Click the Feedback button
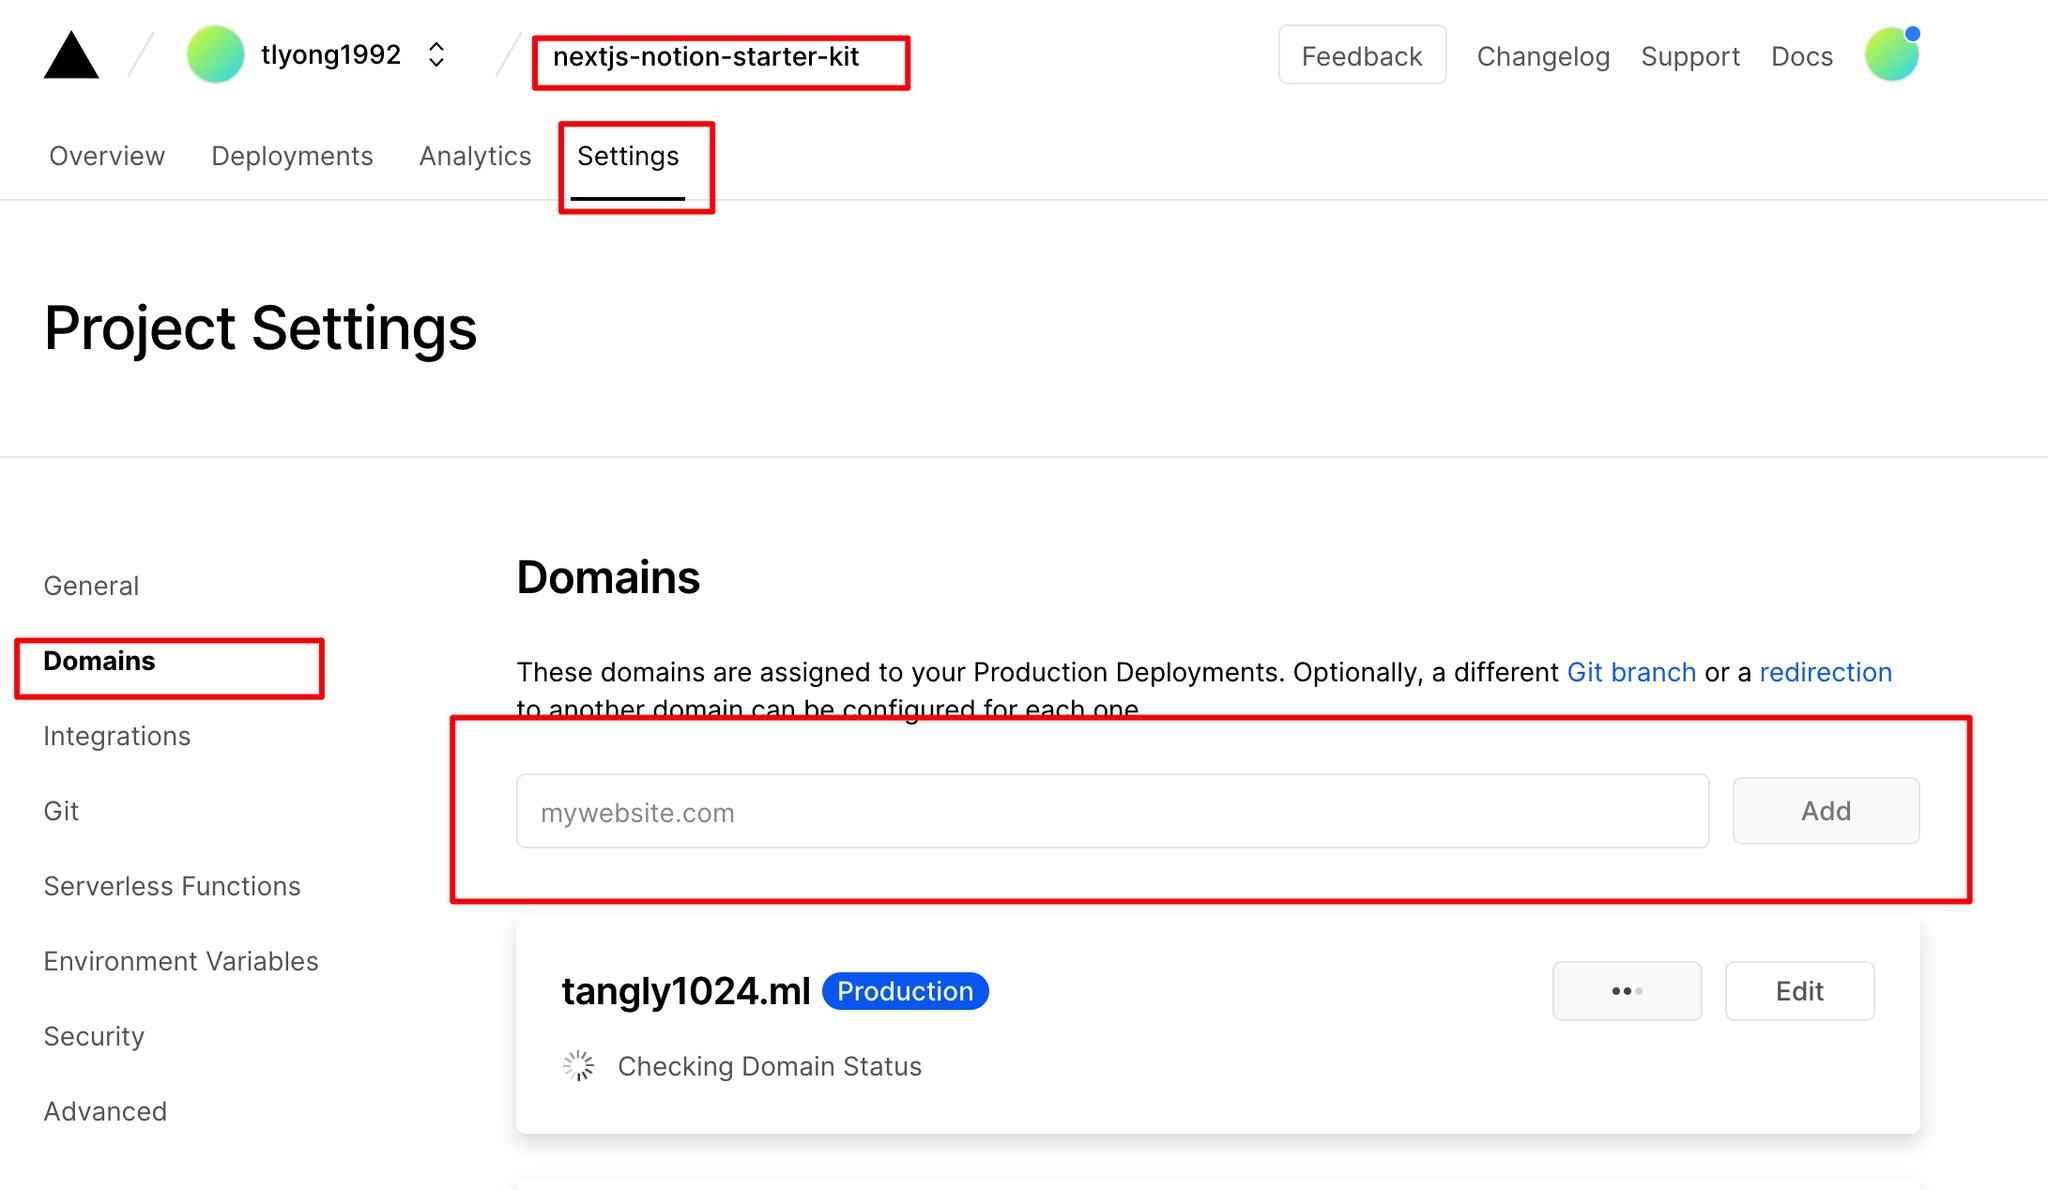 point(1362,56)
